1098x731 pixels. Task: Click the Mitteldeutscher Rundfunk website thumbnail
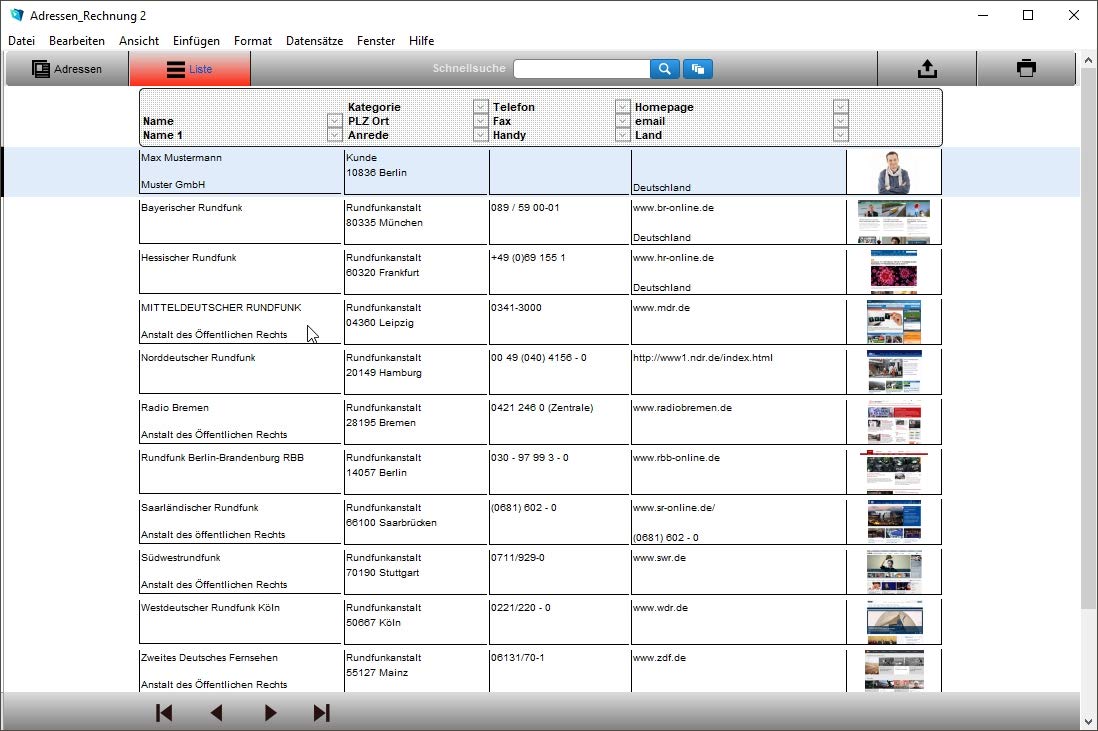894,322
